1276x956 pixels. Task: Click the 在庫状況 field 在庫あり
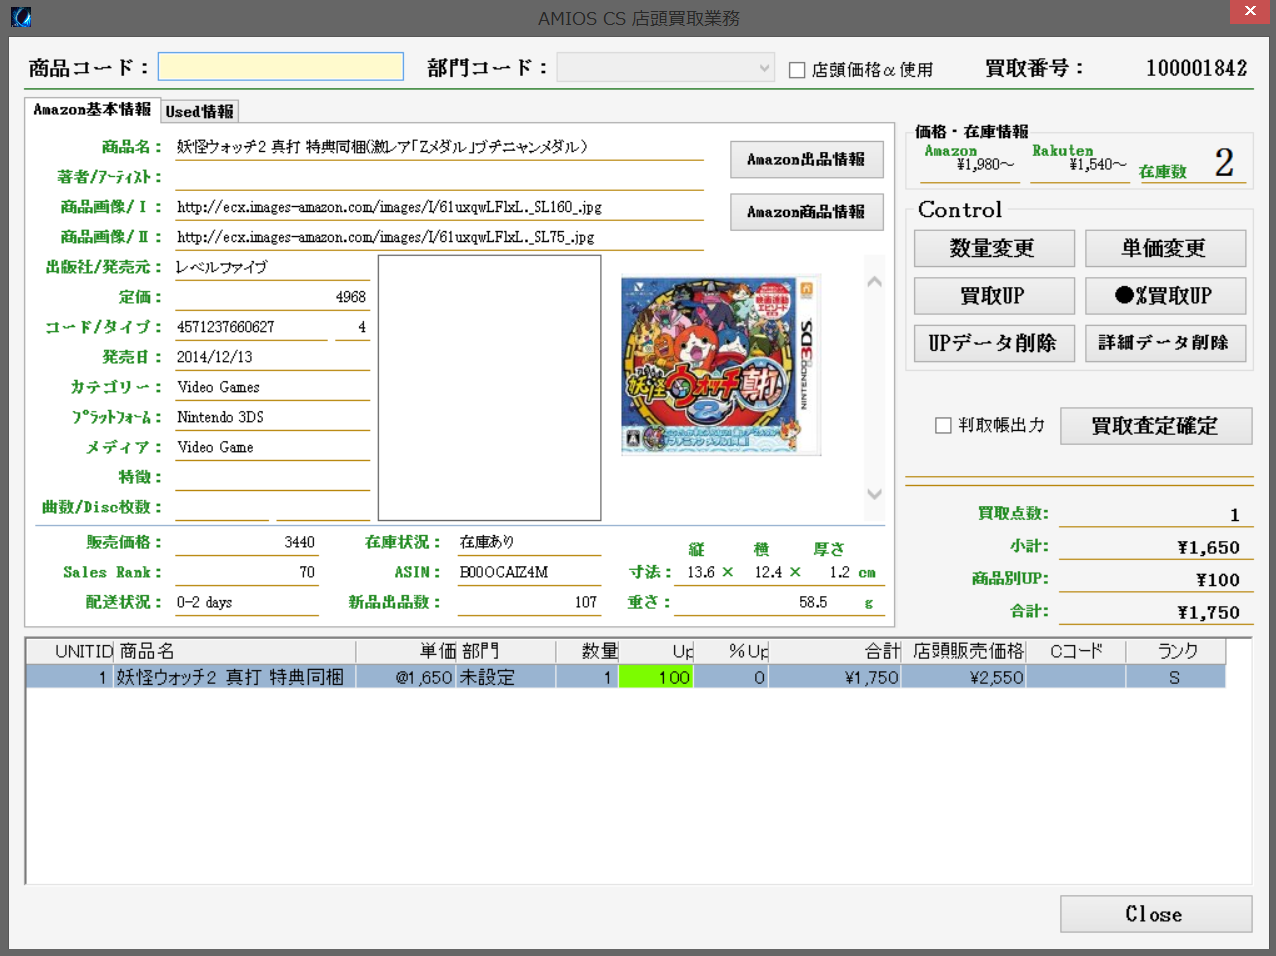529,542
